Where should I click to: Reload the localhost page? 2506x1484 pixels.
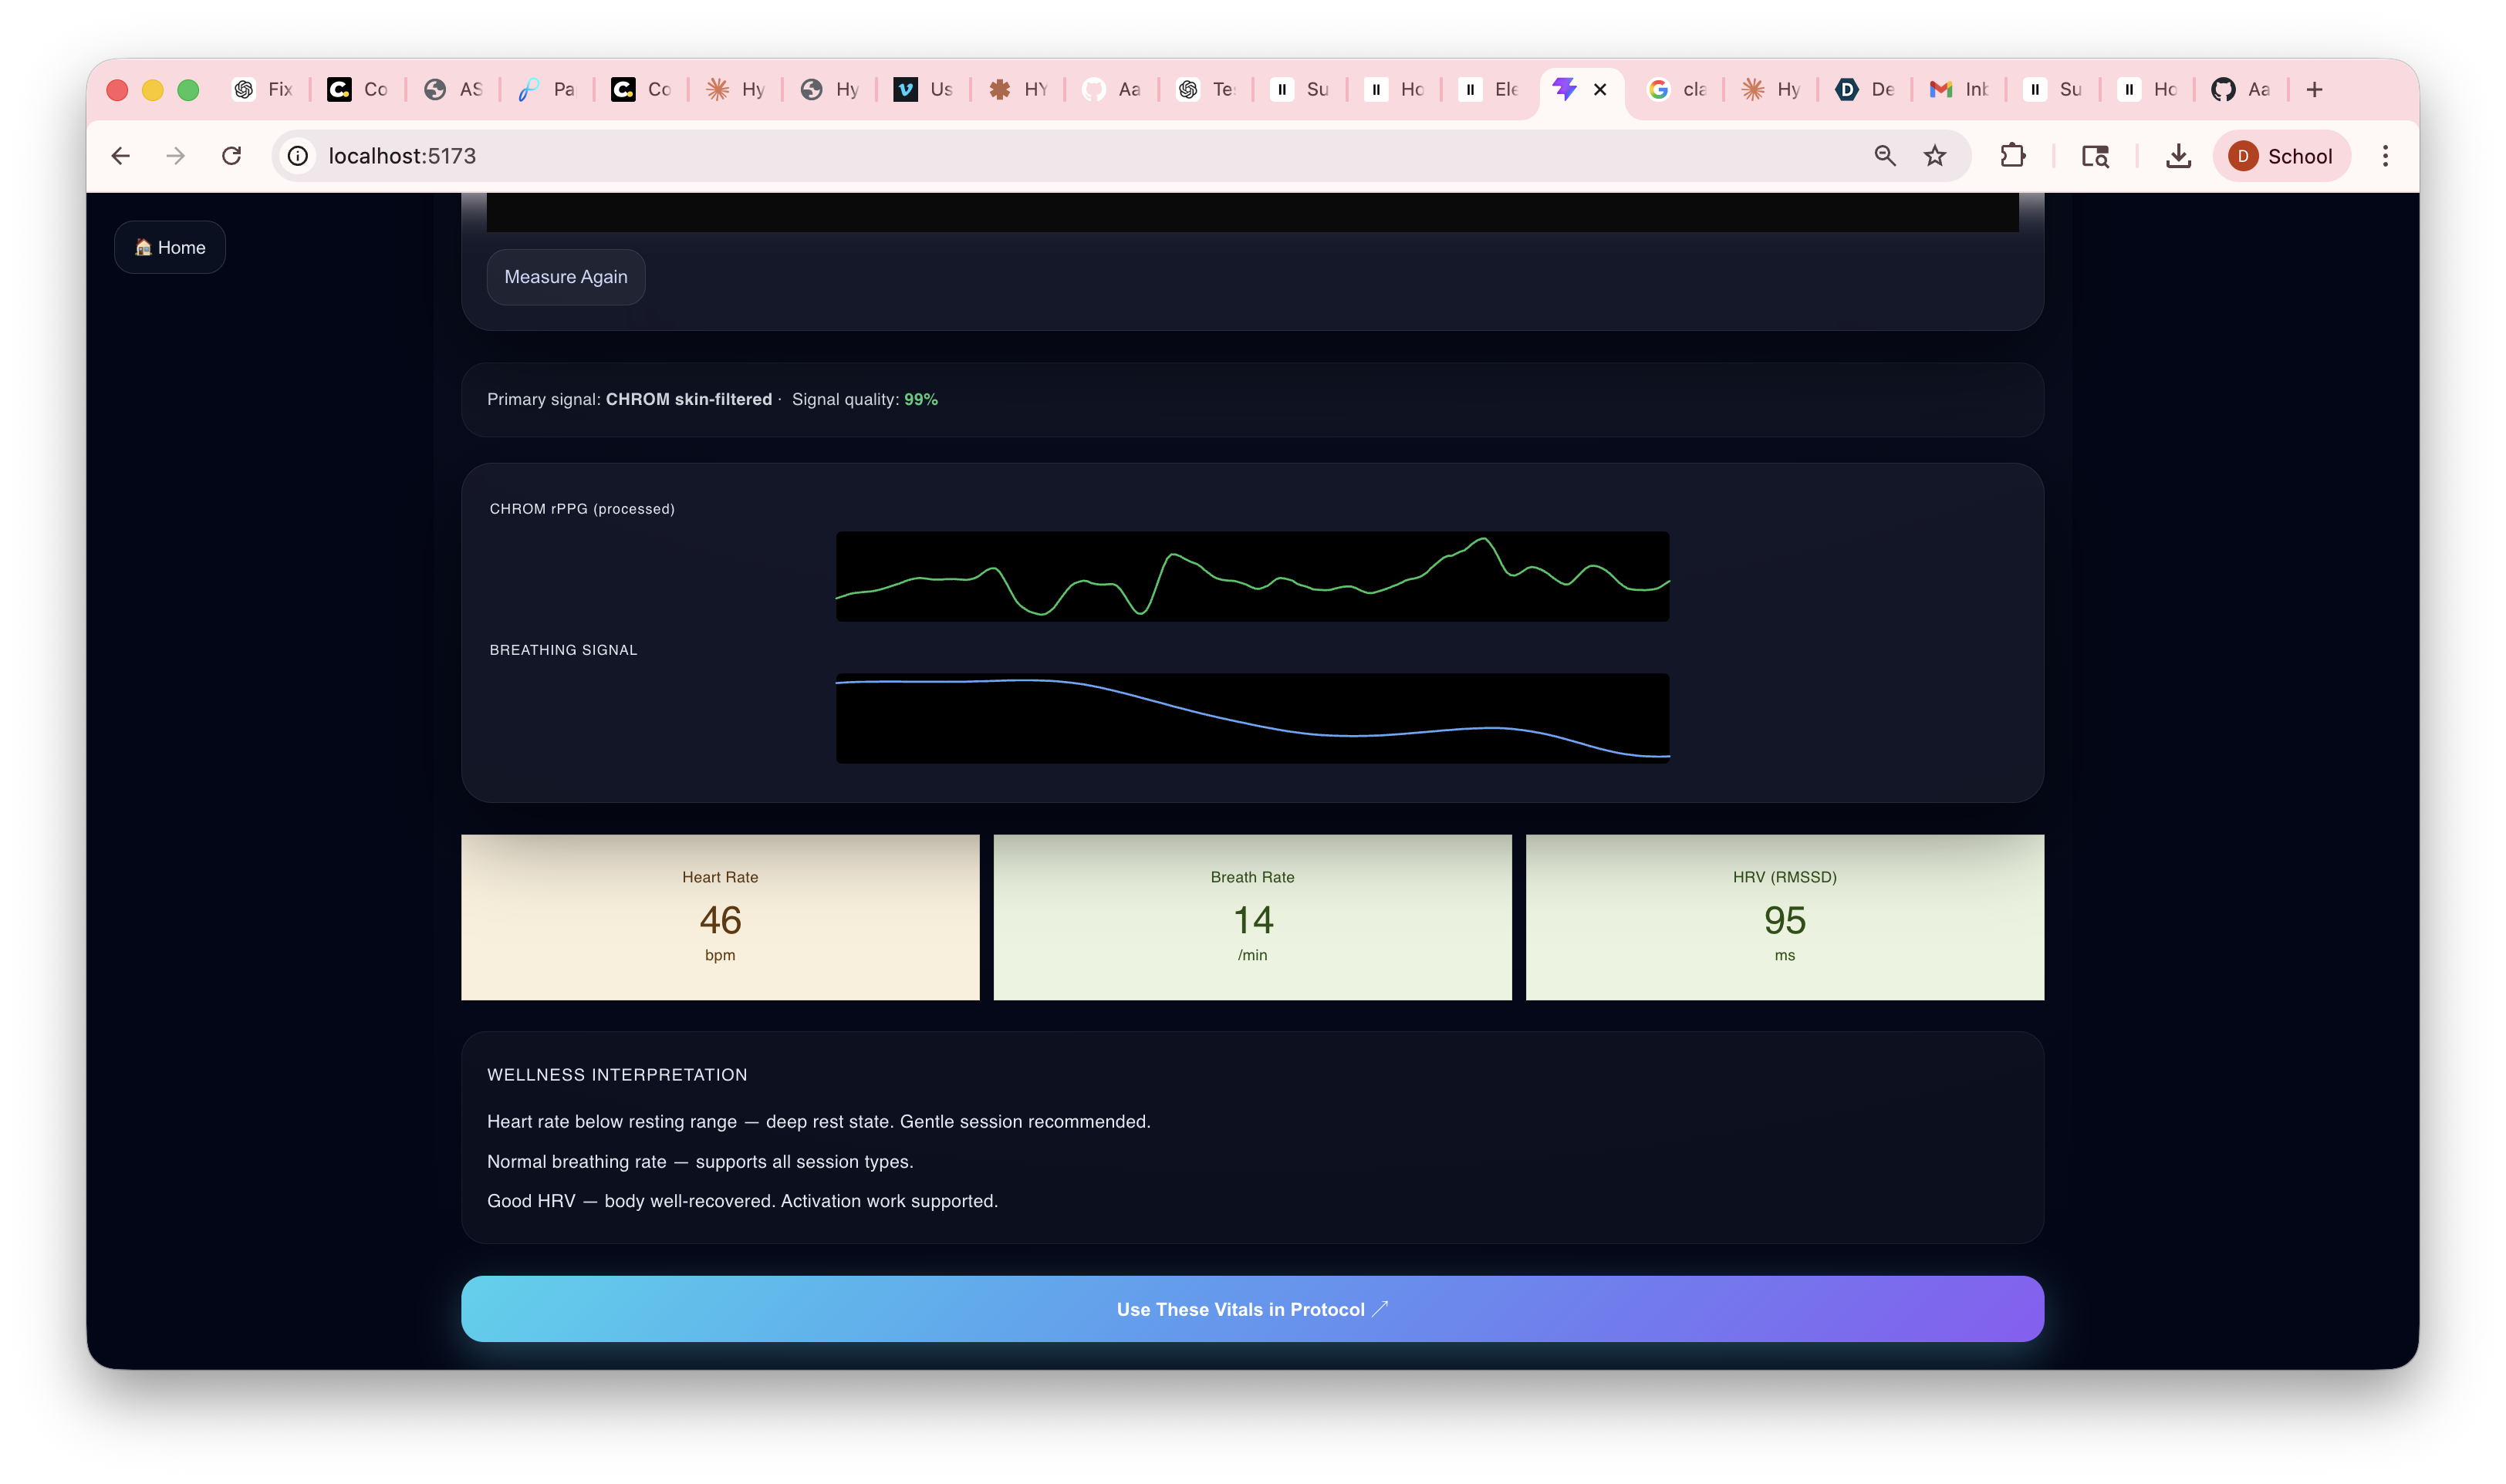pyautogui.click(x=232, y=156)
